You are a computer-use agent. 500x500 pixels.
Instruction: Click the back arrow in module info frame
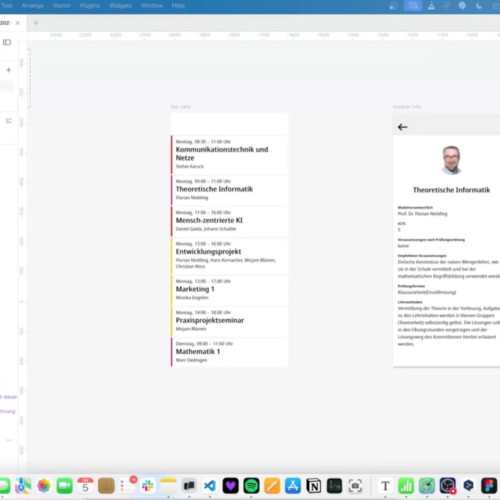pyautogui.click(x=402, y=127)
